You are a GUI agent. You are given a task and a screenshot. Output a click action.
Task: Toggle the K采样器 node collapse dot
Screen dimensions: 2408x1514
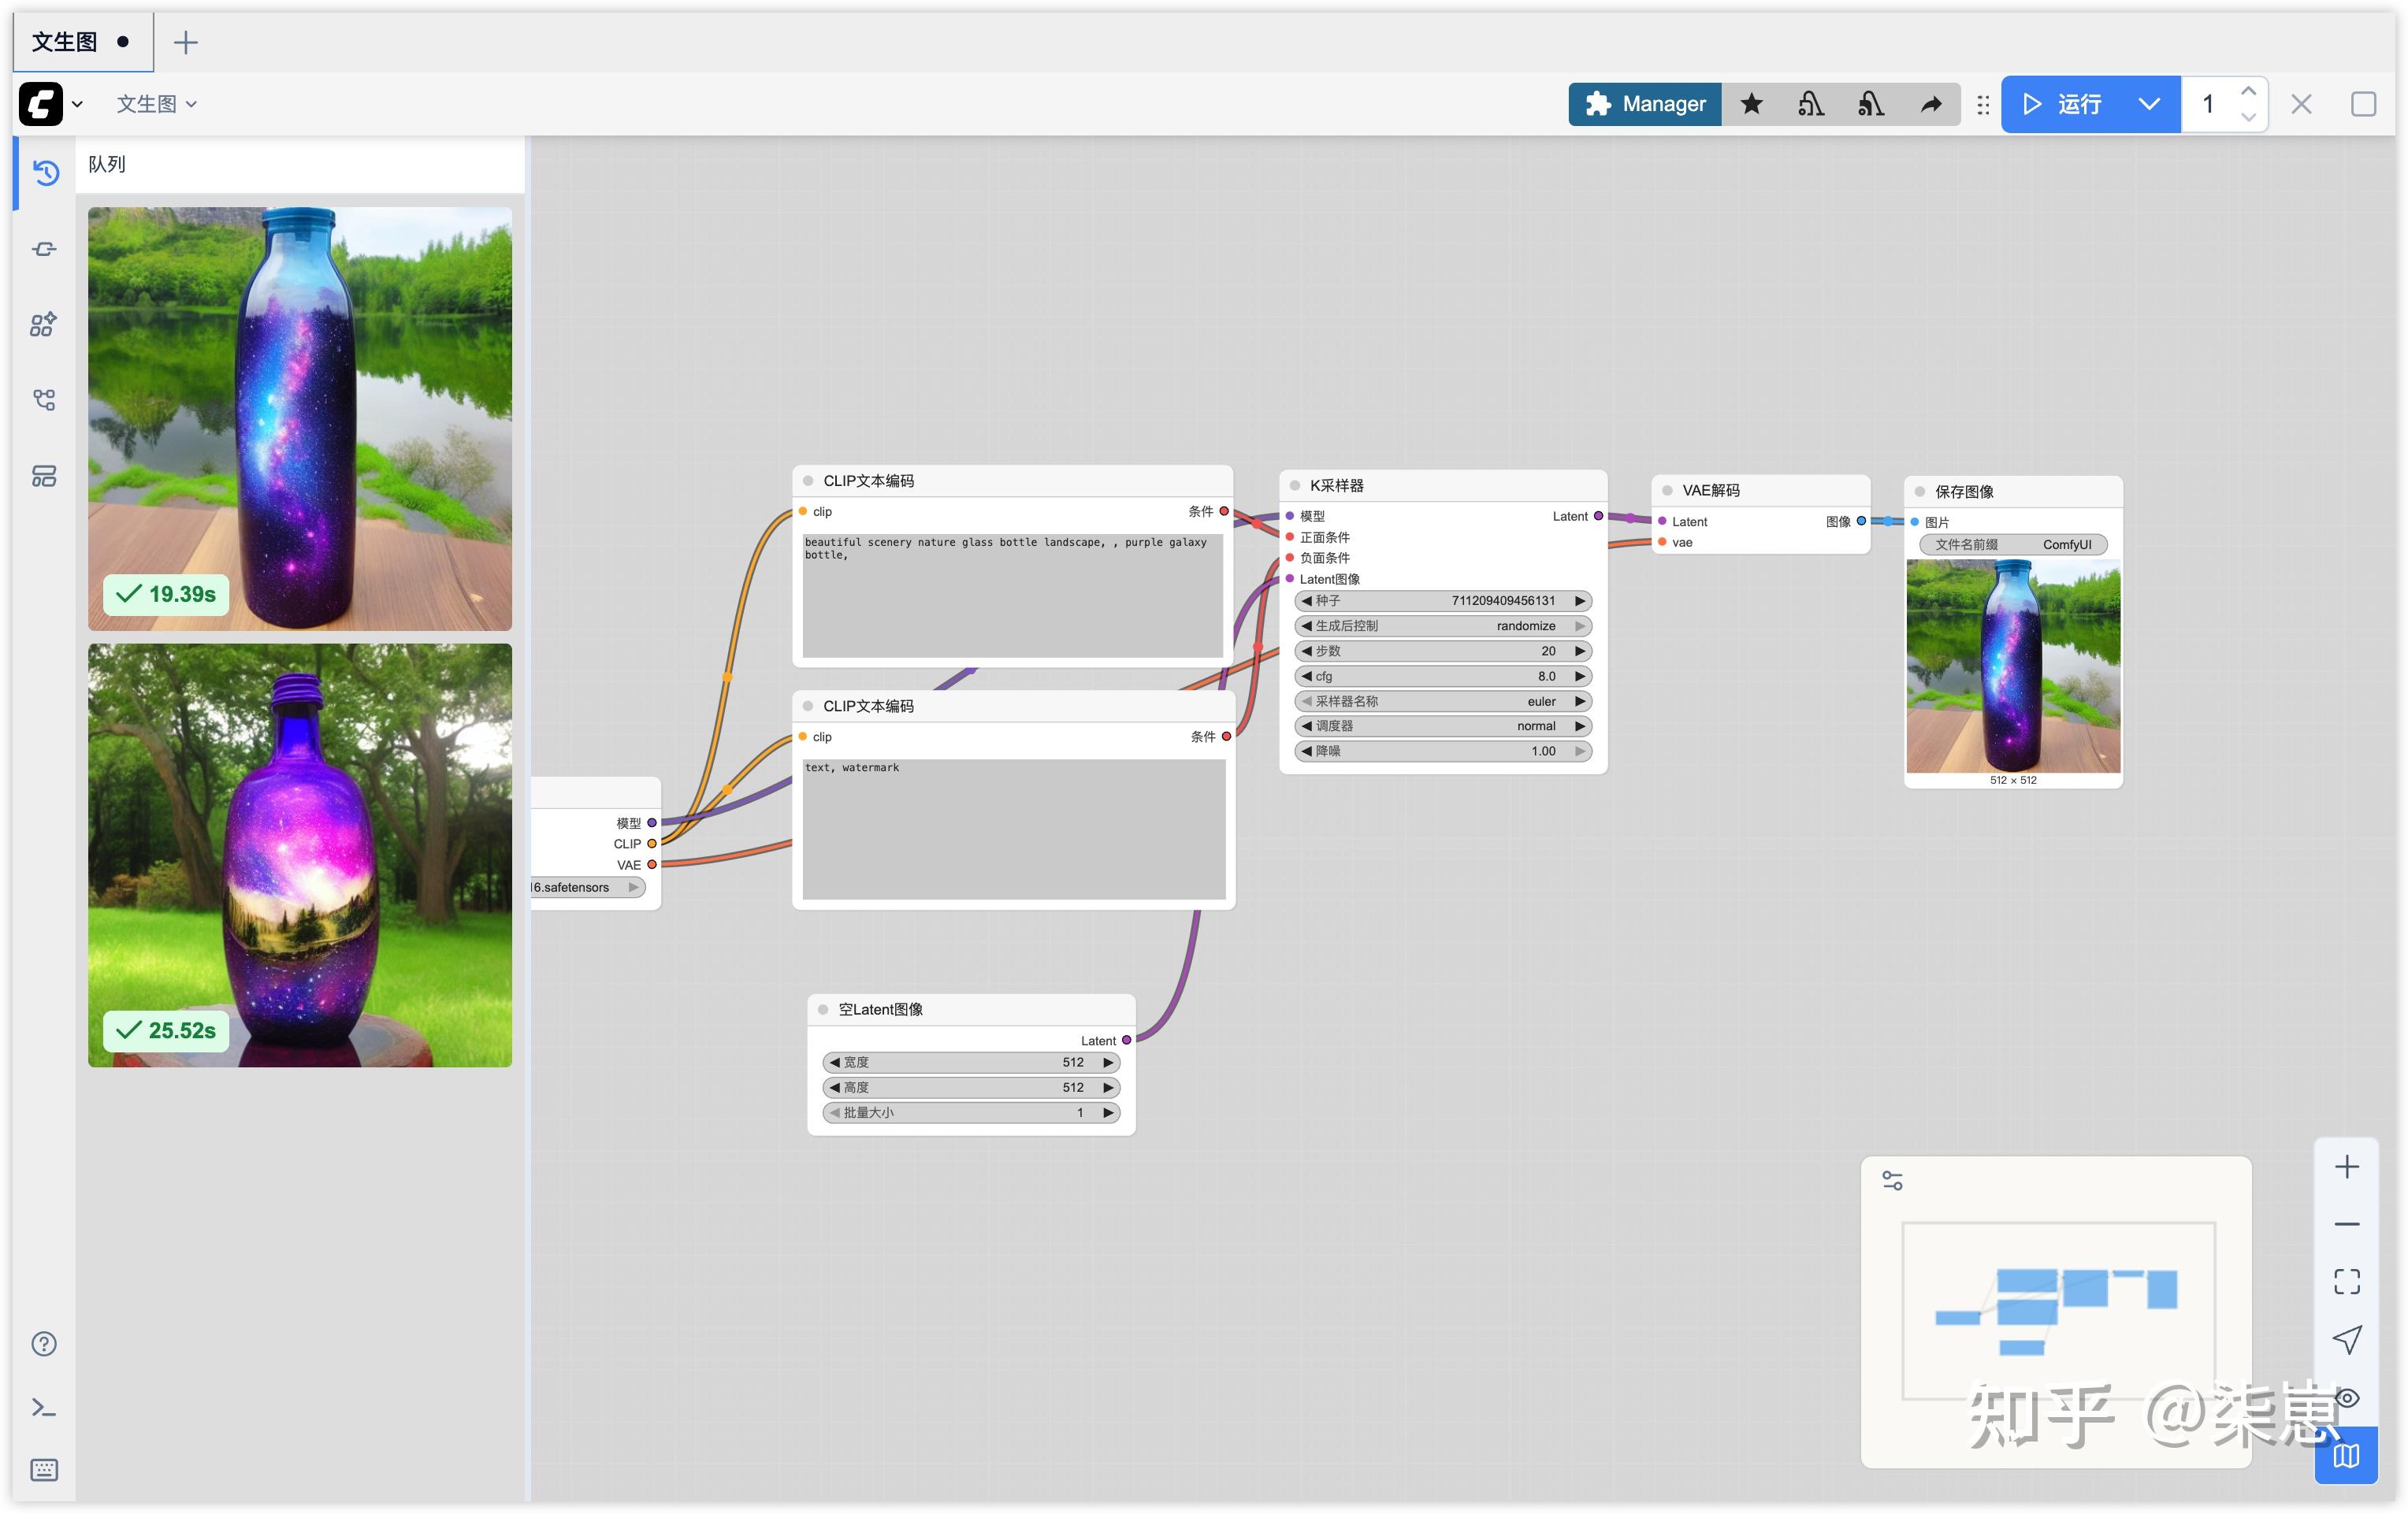(x=1294, y=486)
